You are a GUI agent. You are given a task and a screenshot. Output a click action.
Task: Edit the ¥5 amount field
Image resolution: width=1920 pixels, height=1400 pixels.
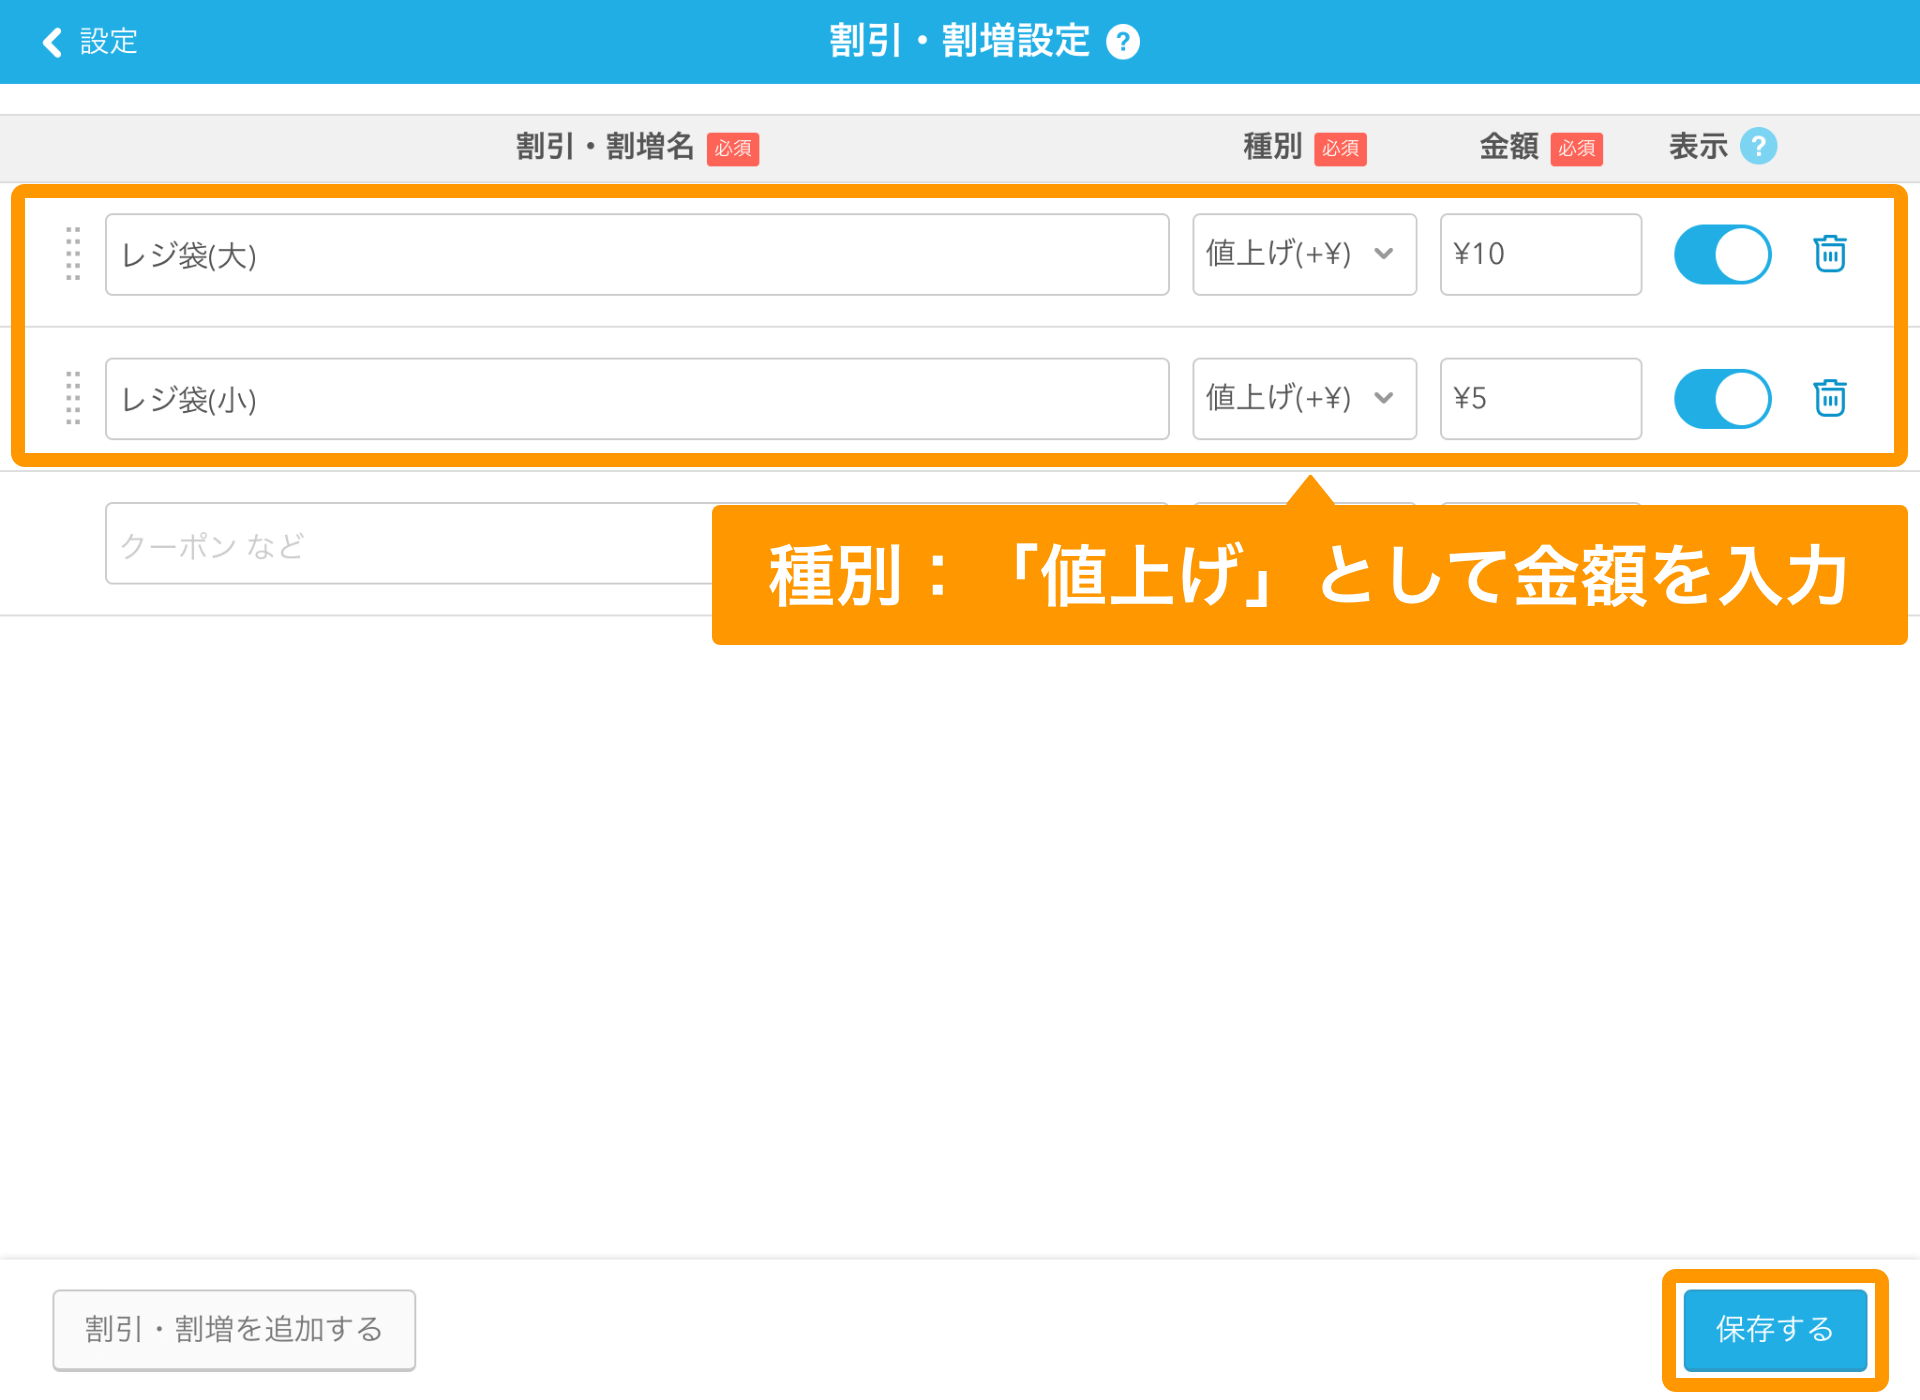(1540, 398)
